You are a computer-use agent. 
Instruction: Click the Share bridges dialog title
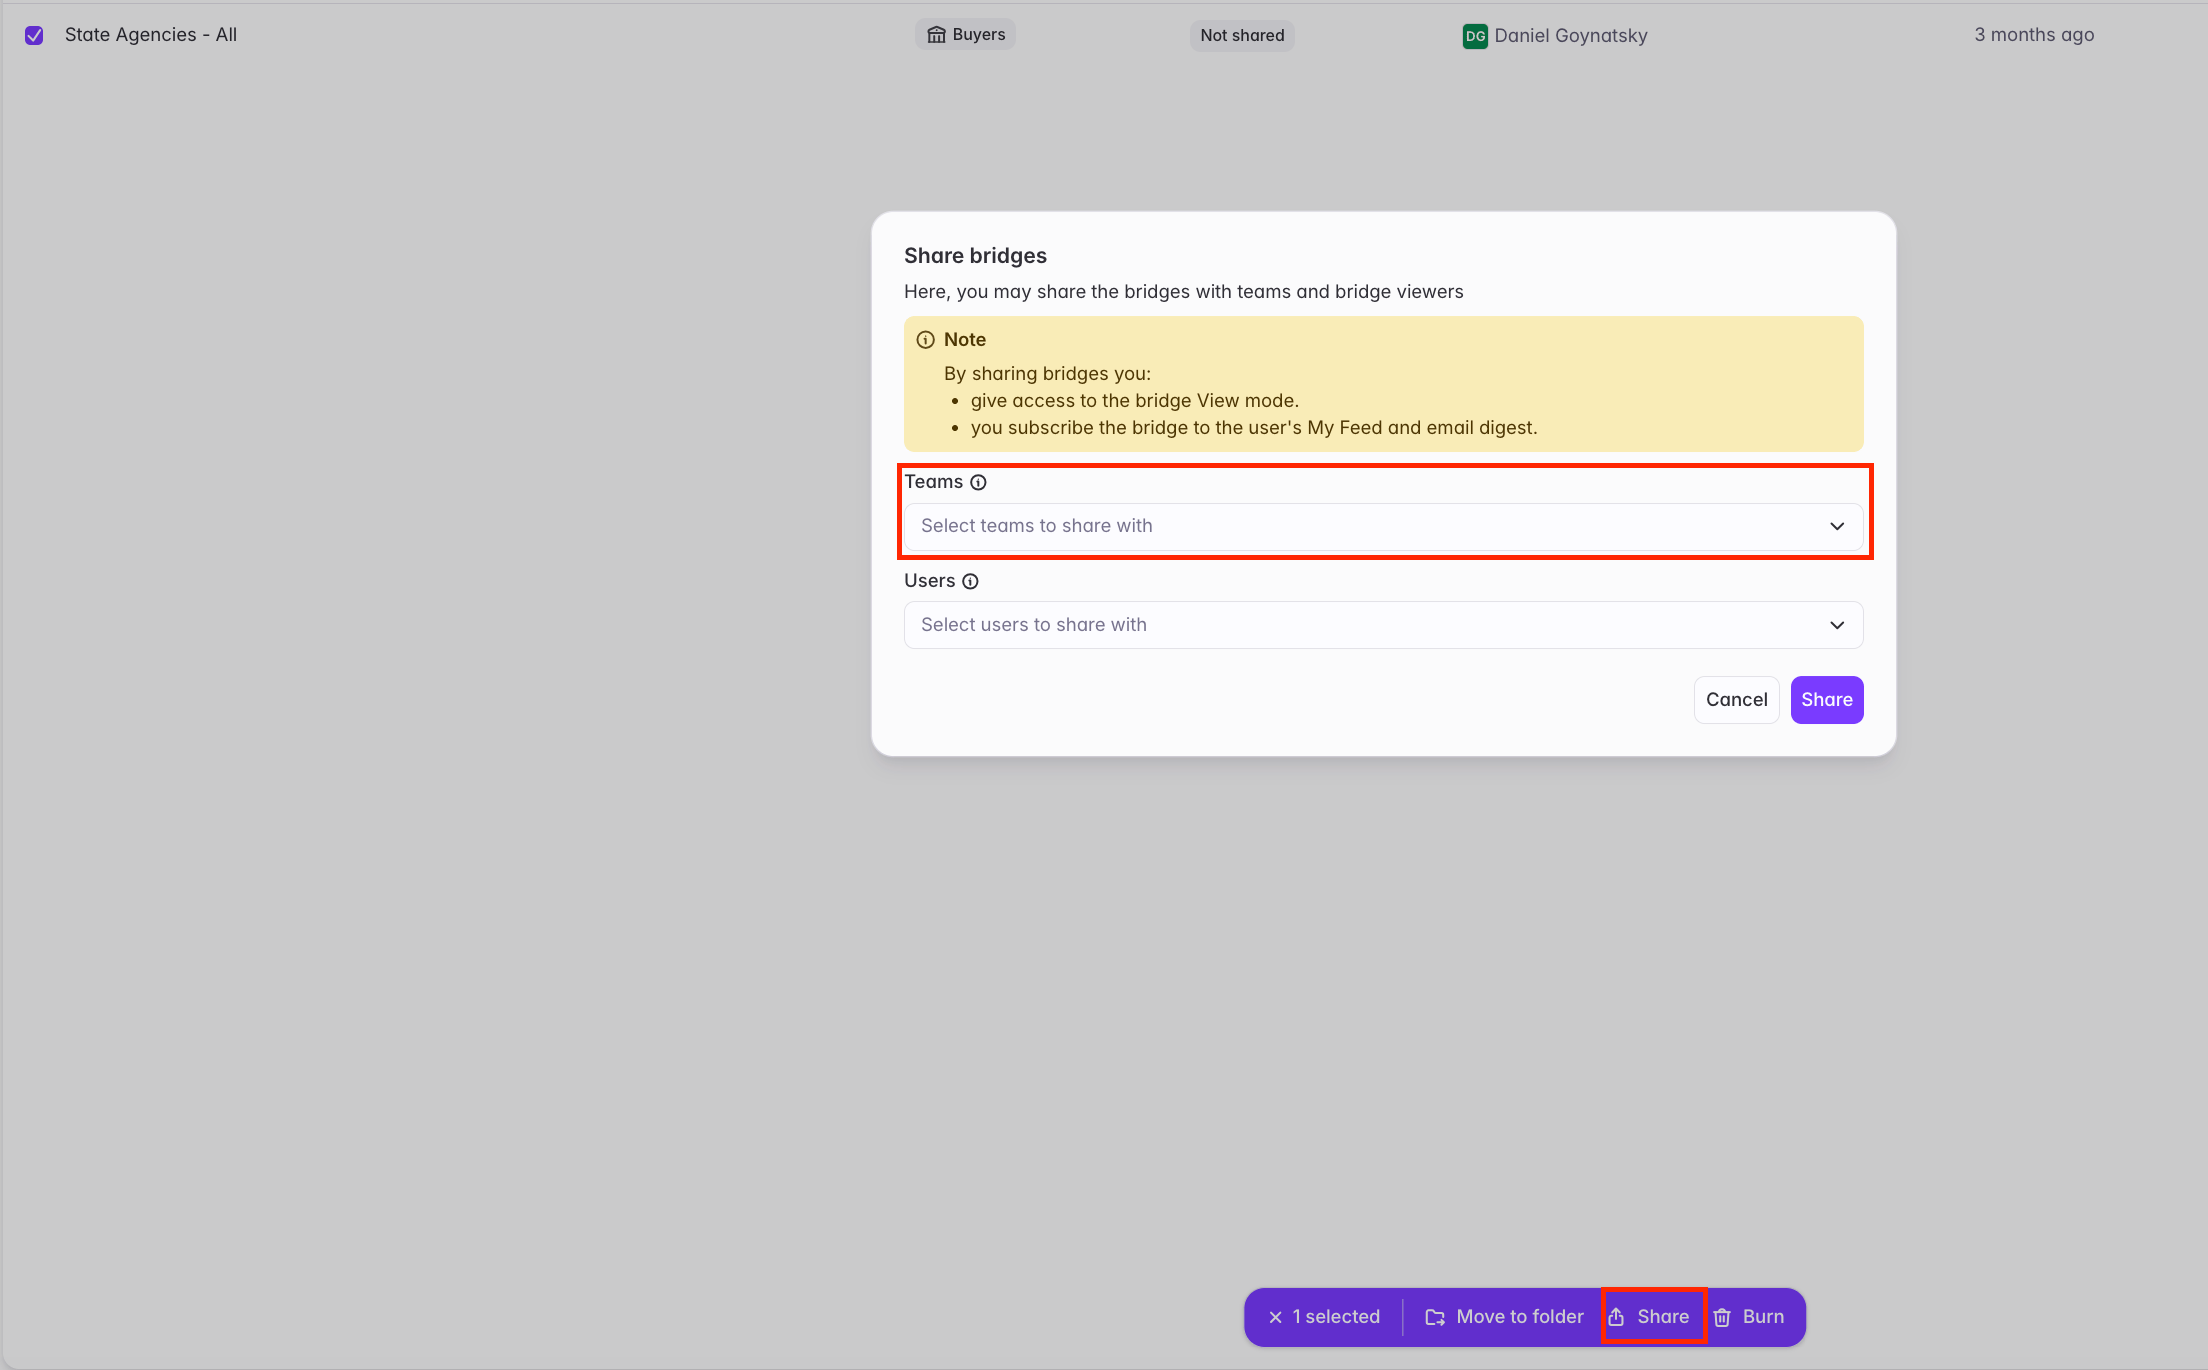975,256
